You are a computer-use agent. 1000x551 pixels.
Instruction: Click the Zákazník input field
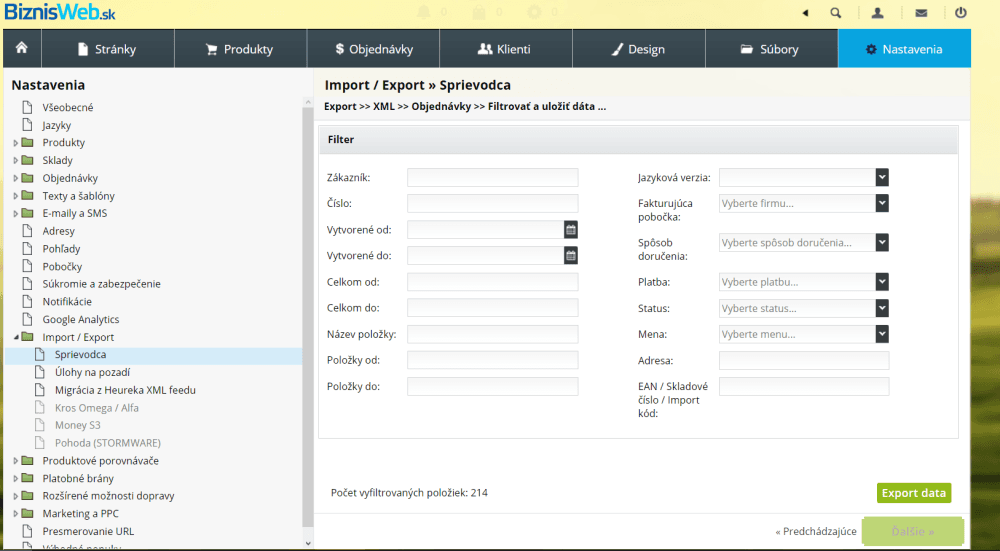(492, 177)
